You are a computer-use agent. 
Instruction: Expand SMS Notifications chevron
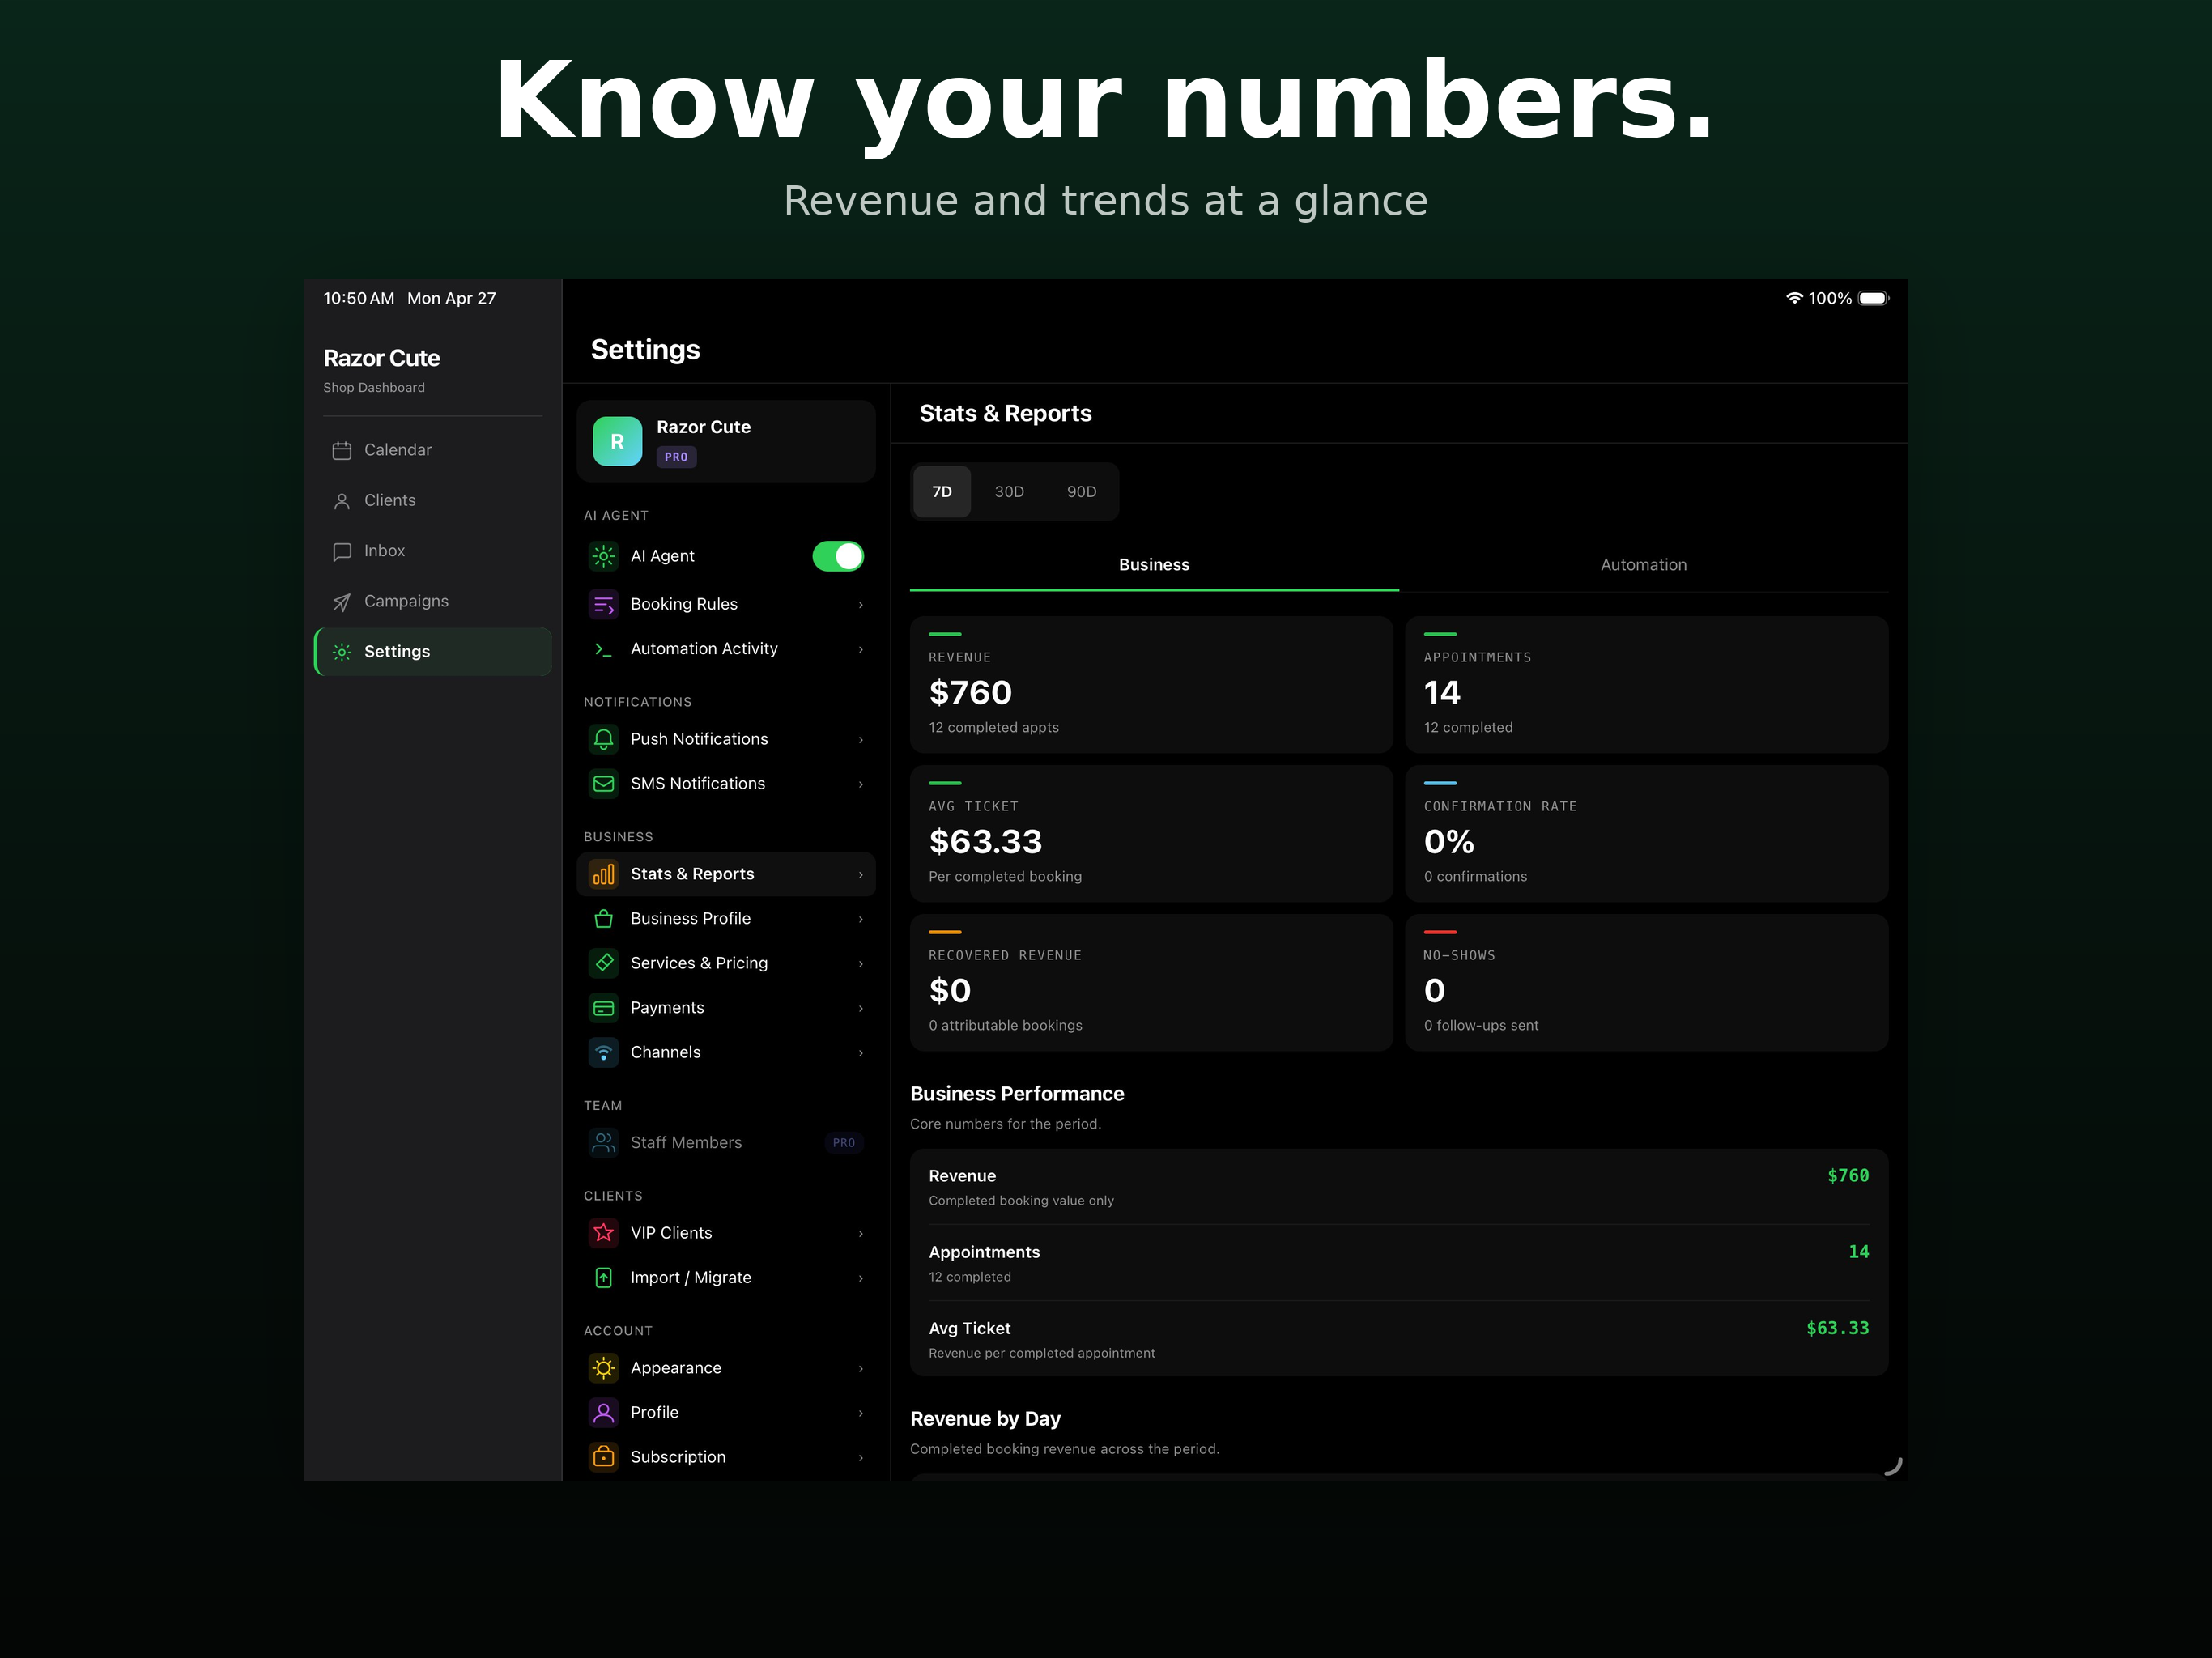861,785
